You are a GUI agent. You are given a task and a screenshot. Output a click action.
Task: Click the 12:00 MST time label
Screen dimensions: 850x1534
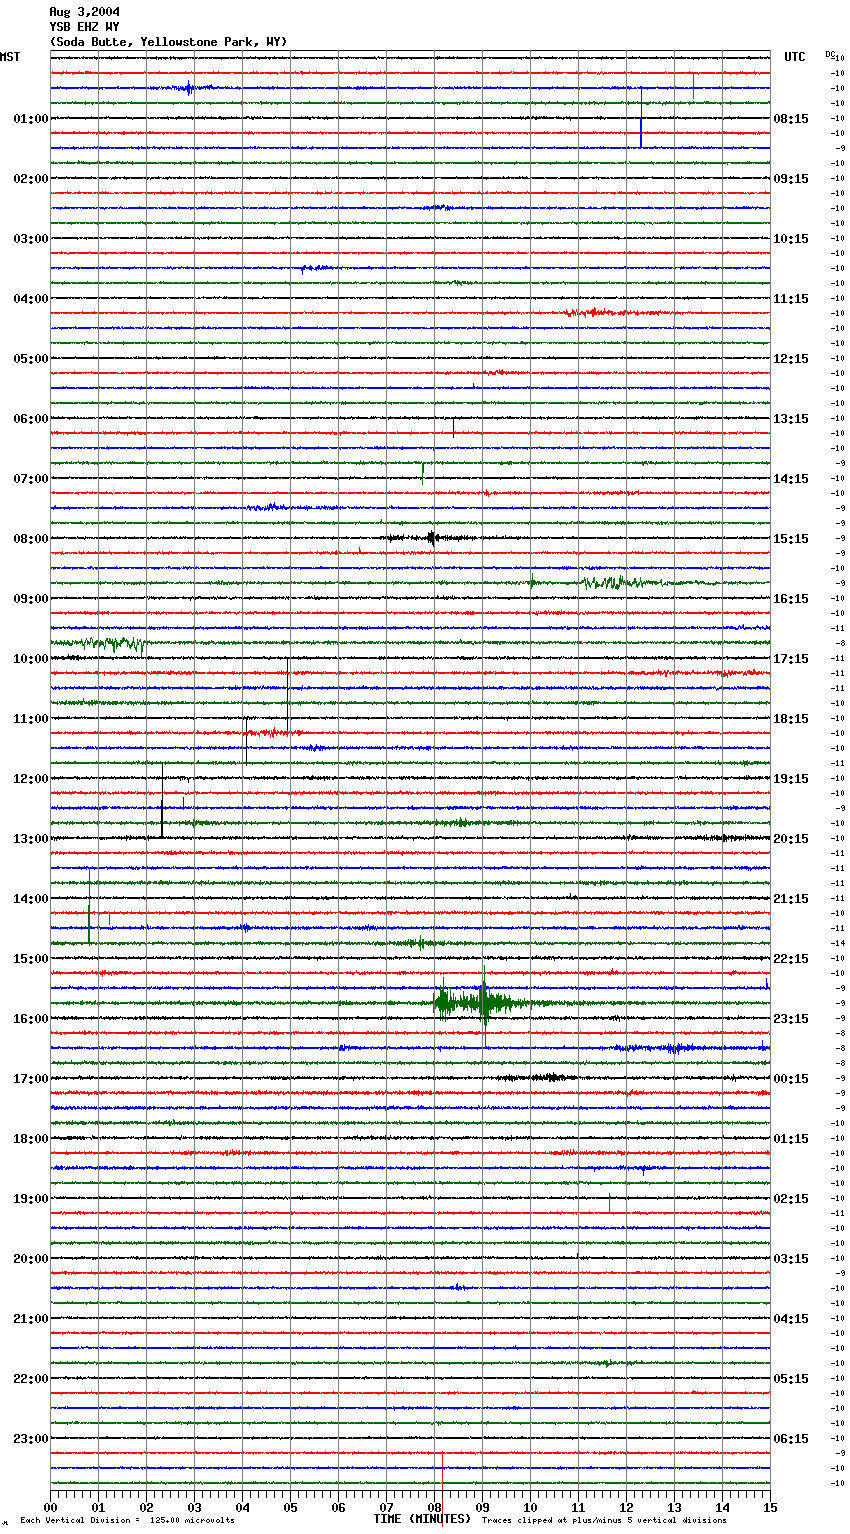(x=31, y=779)
